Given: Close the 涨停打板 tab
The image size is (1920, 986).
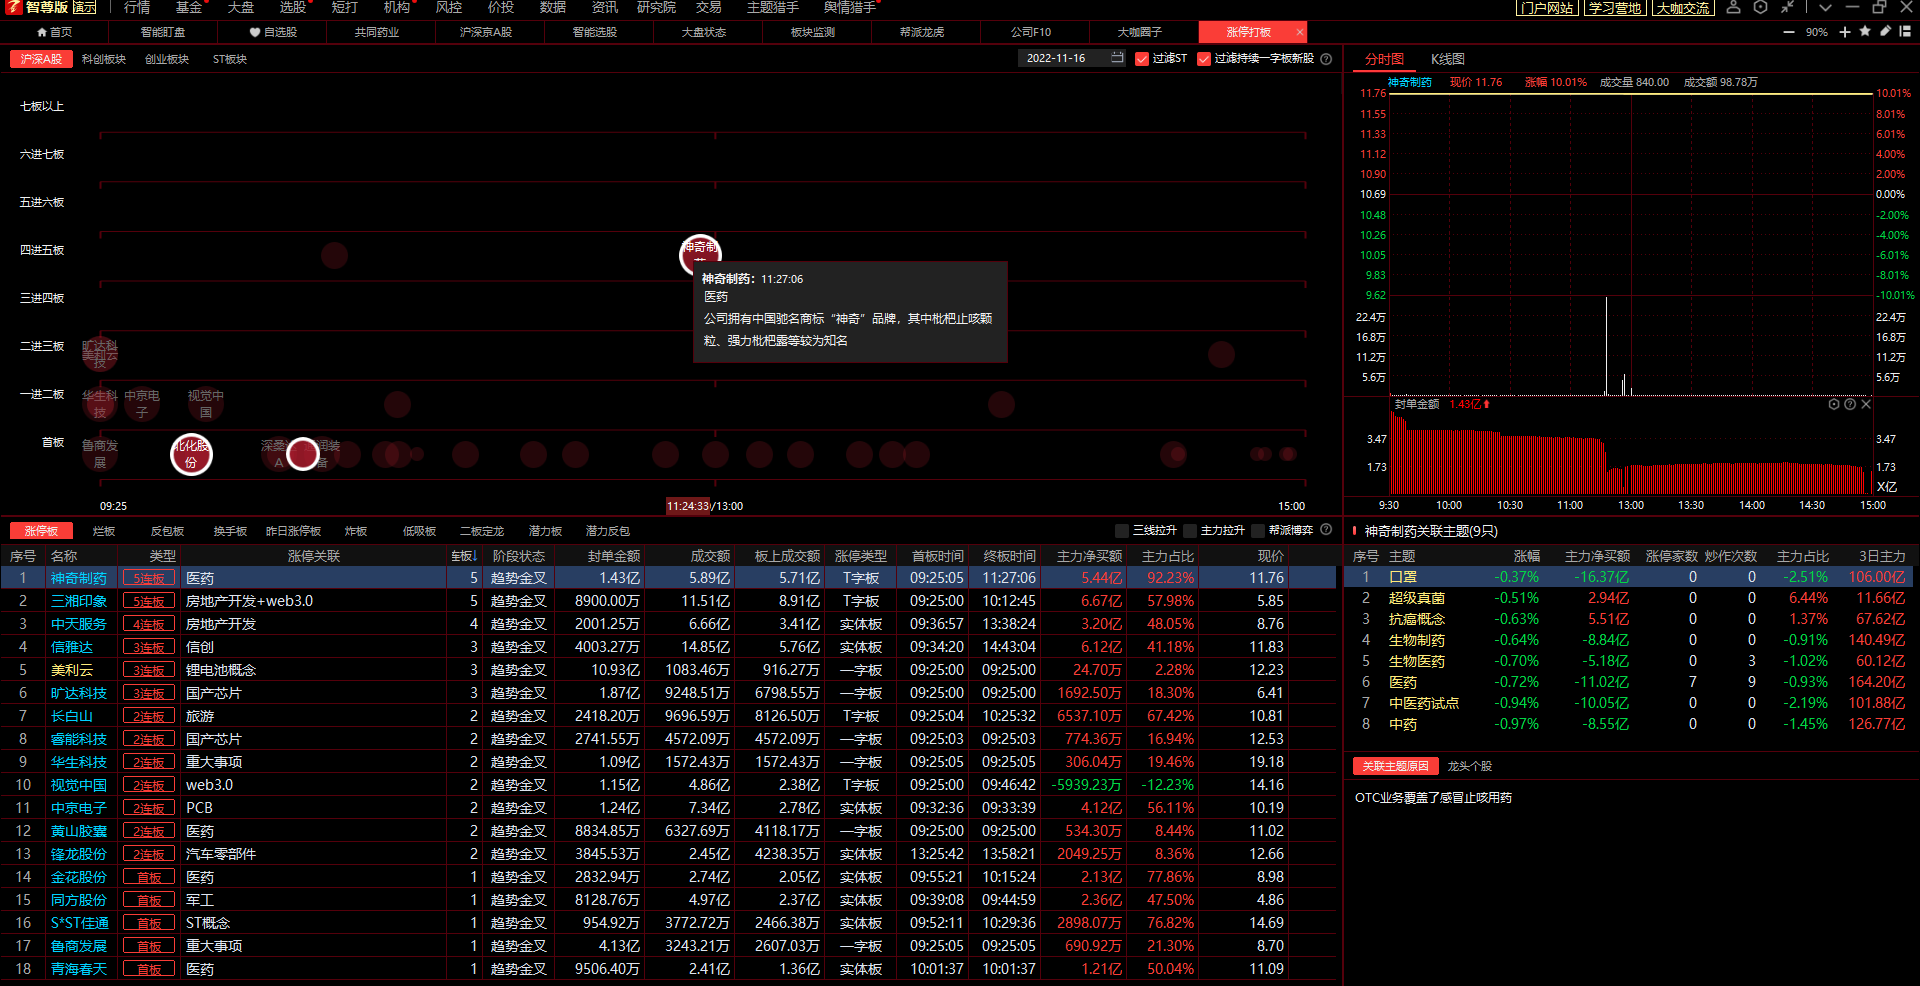Looking at the screenshot, I should click(1299, 32).
